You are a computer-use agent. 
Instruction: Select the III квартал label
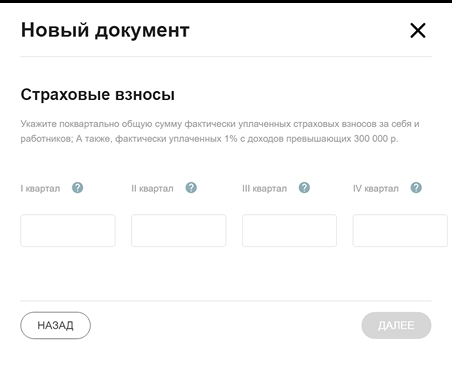264,189
